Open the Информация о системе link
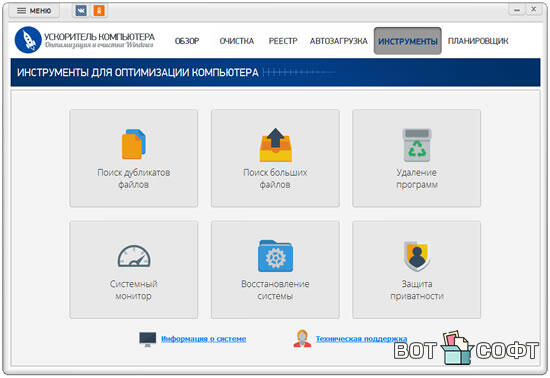550x378 pixels. pos(203,339)
